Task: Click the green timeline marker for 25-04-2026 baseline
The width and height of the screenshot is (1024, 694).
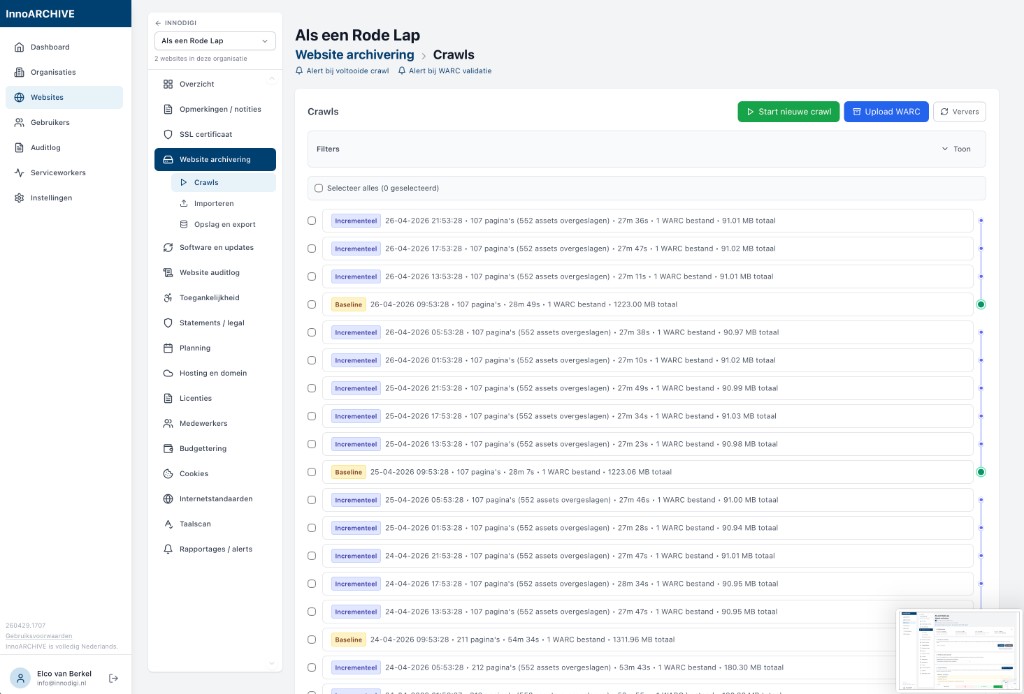Action: (981, 472)
